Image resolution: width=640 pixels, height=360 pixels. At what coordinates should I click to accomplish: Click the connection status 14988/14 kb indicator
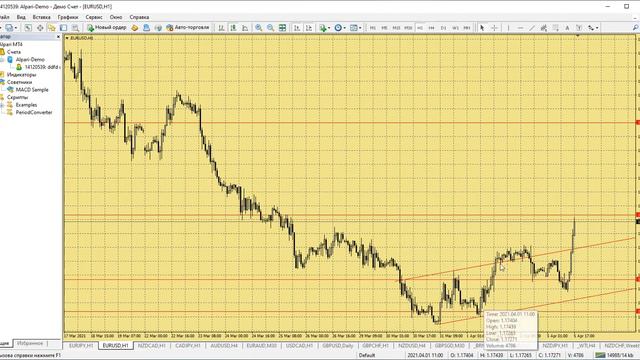pyautogui.click(x=617, y=356)
